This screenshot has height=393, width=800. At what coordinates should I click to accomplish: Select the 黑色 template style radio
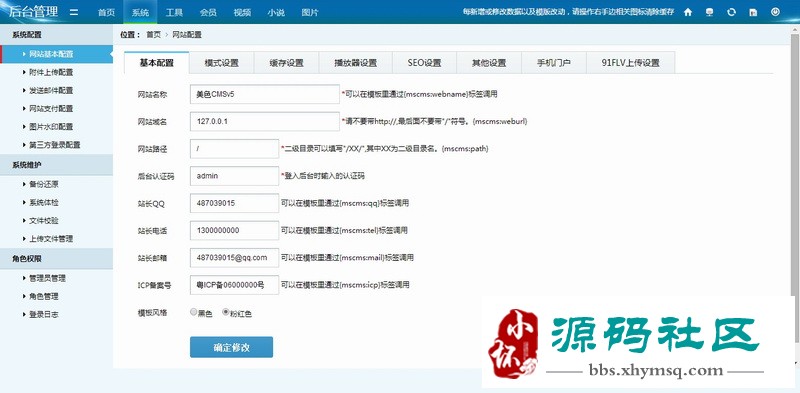194,312
